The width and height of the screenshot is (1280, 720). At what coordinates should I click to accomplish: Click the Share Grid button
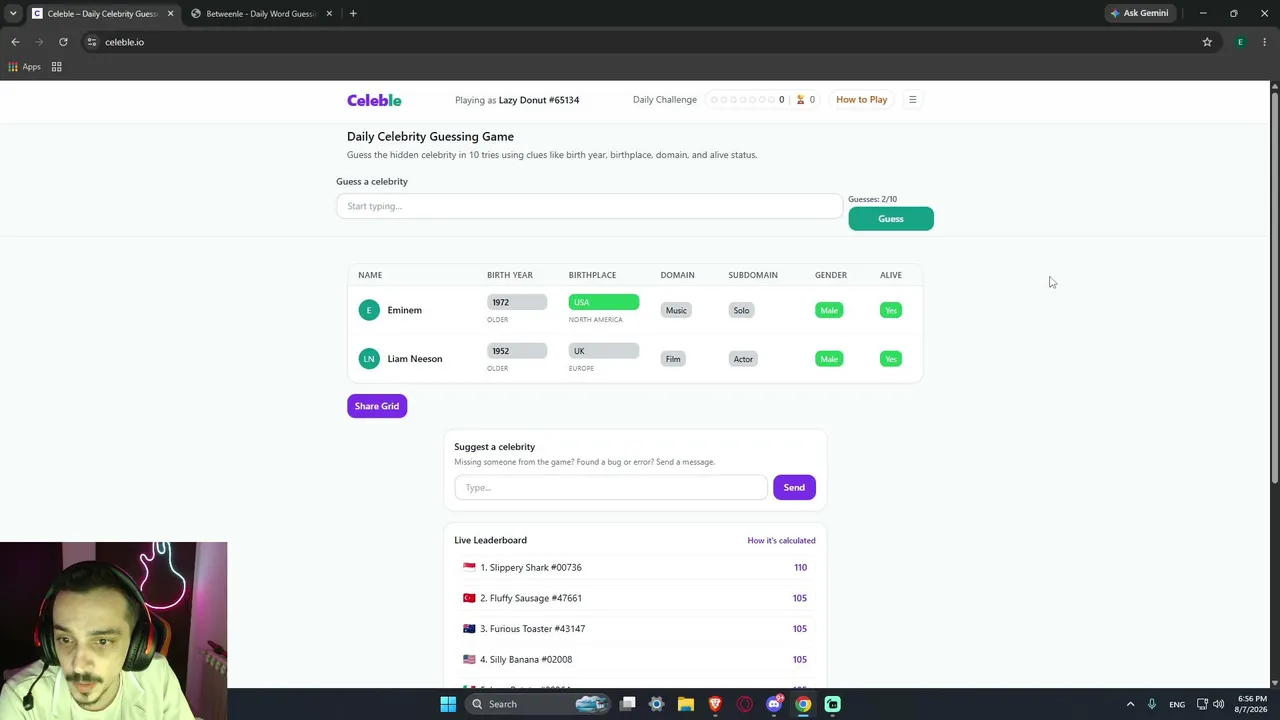[377, 406]
